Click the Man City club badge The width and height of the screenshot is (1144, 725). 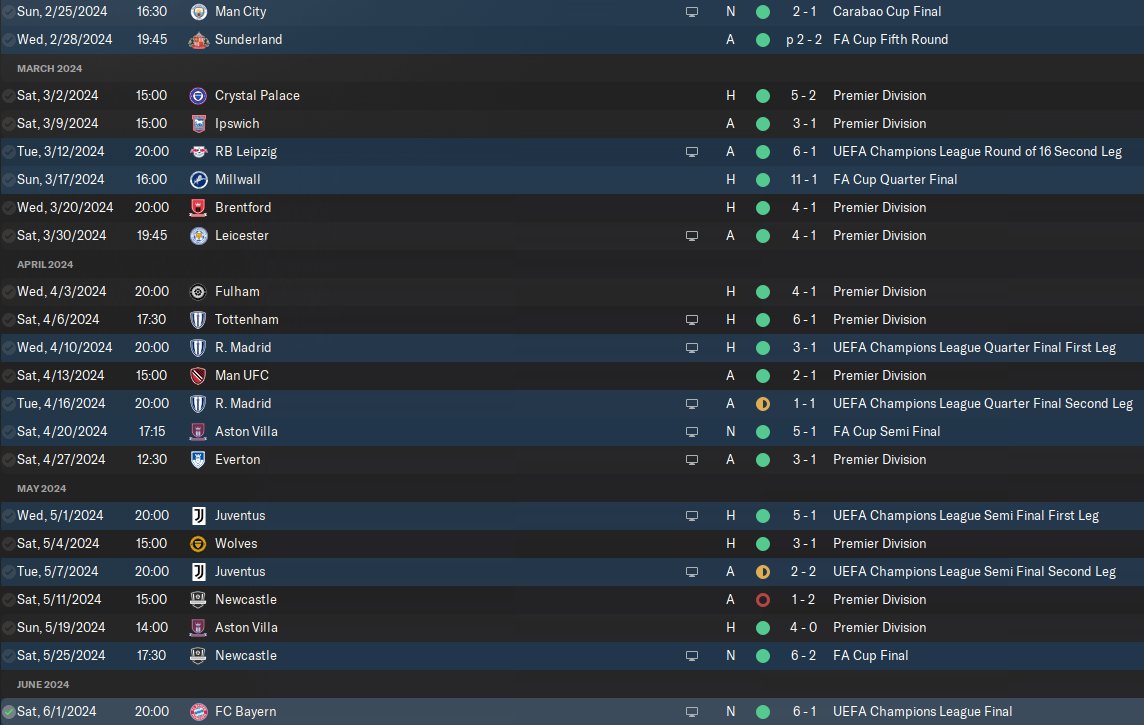pyautogui.click(x=198, y=12)
